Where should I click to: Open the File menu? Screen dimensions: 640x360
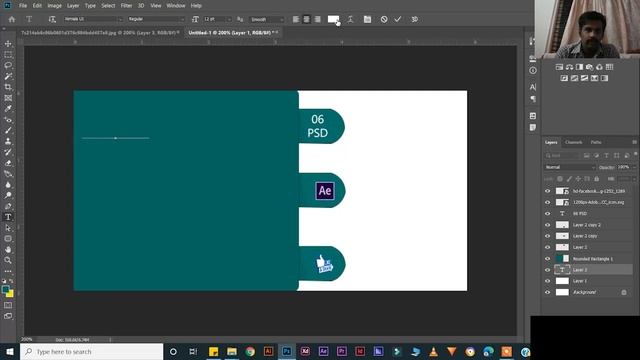coord(23,6)
